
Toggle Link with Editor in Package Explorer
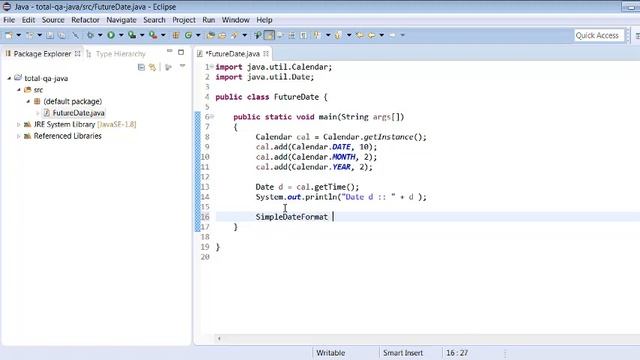[153, 67]
